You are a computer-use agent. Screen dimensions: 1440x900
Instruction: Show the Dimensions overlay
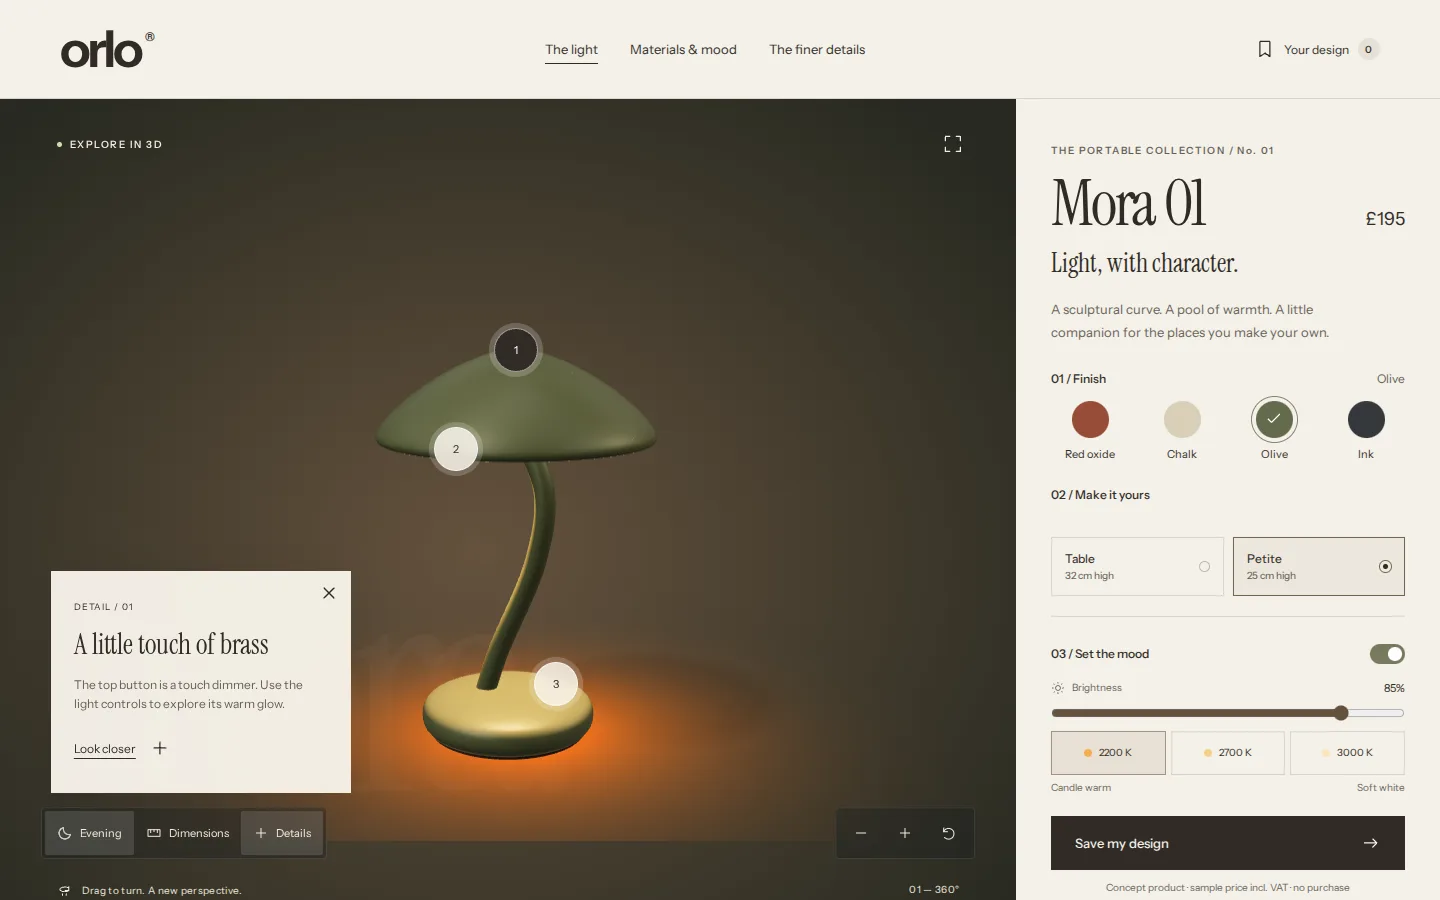[188, 833]
